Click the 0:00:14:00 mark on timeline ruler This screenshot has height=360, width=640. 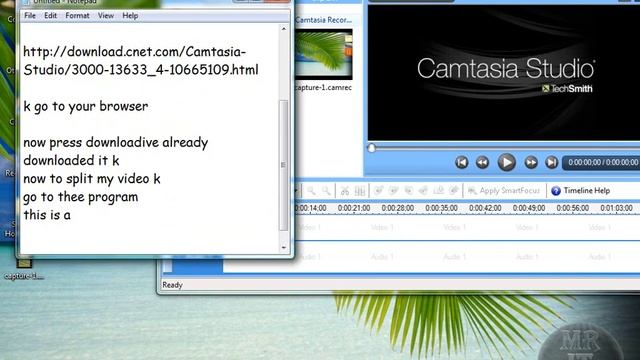tap(311, 208)
